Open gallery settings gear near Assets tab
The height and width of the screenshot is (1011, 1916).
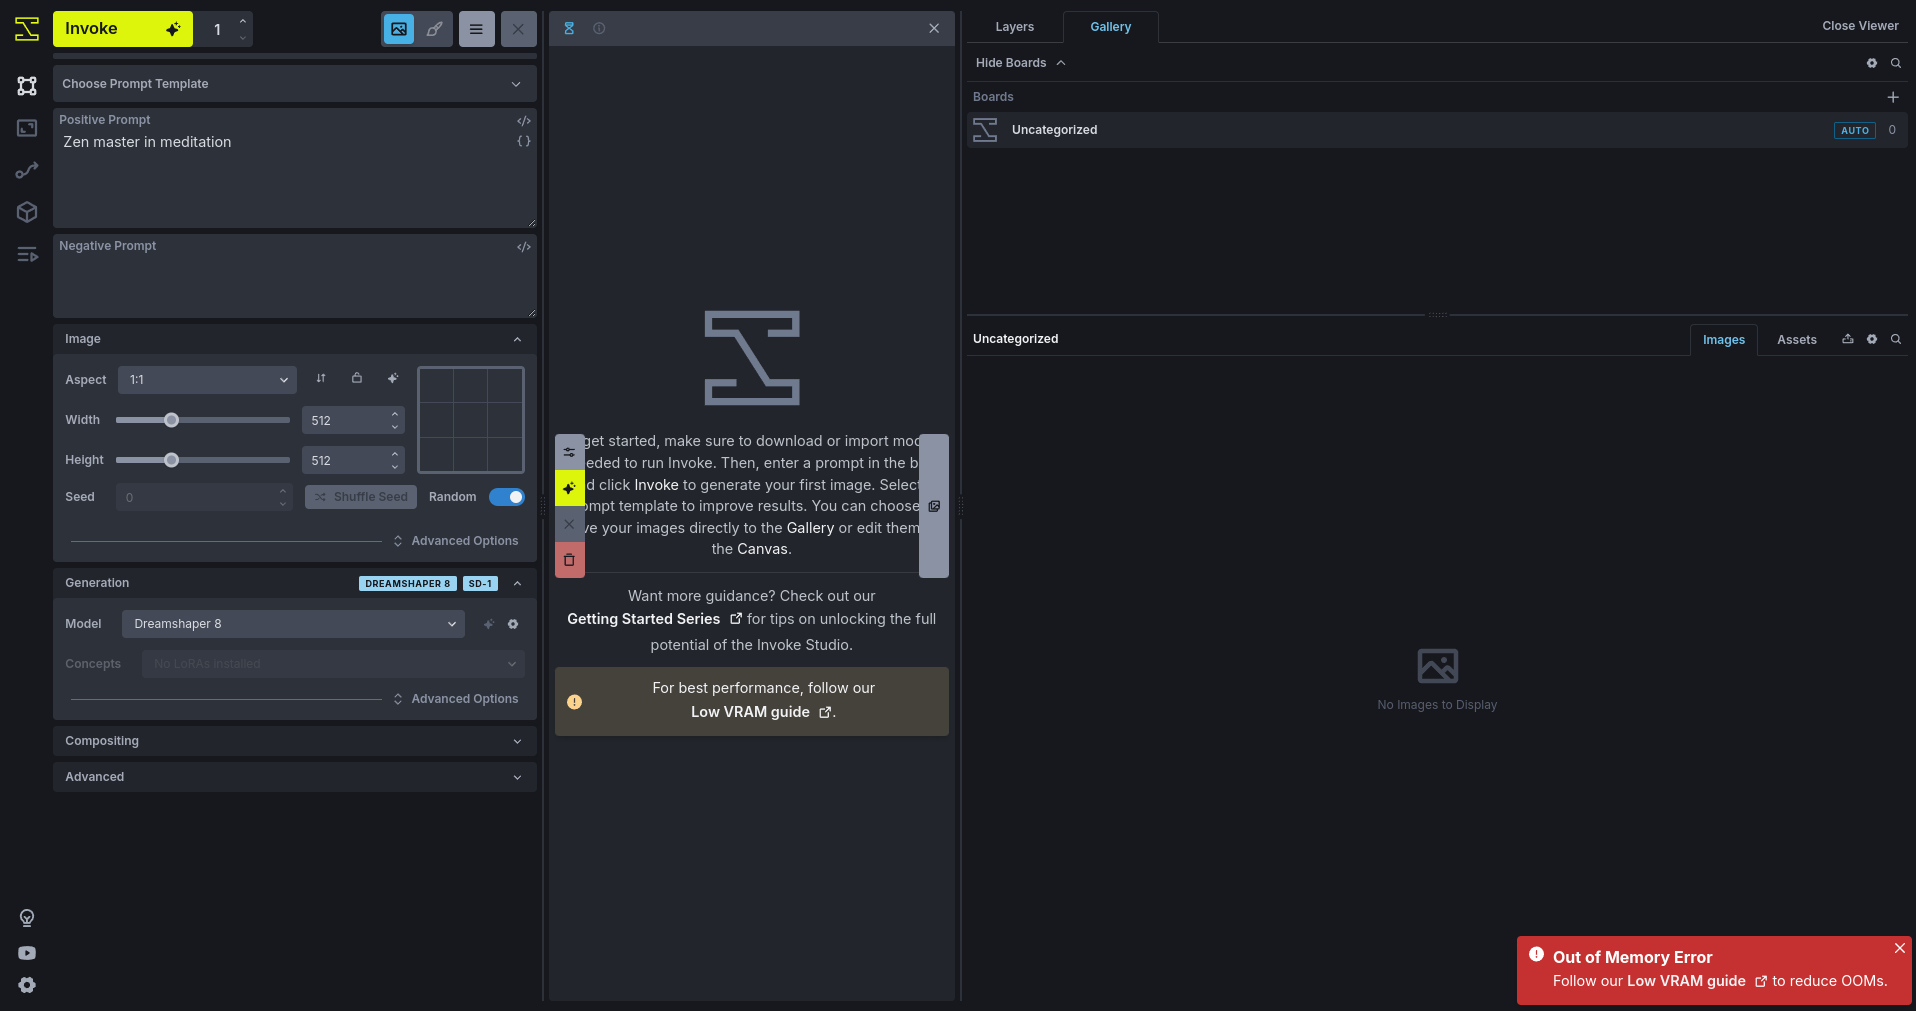(1872, 339)
